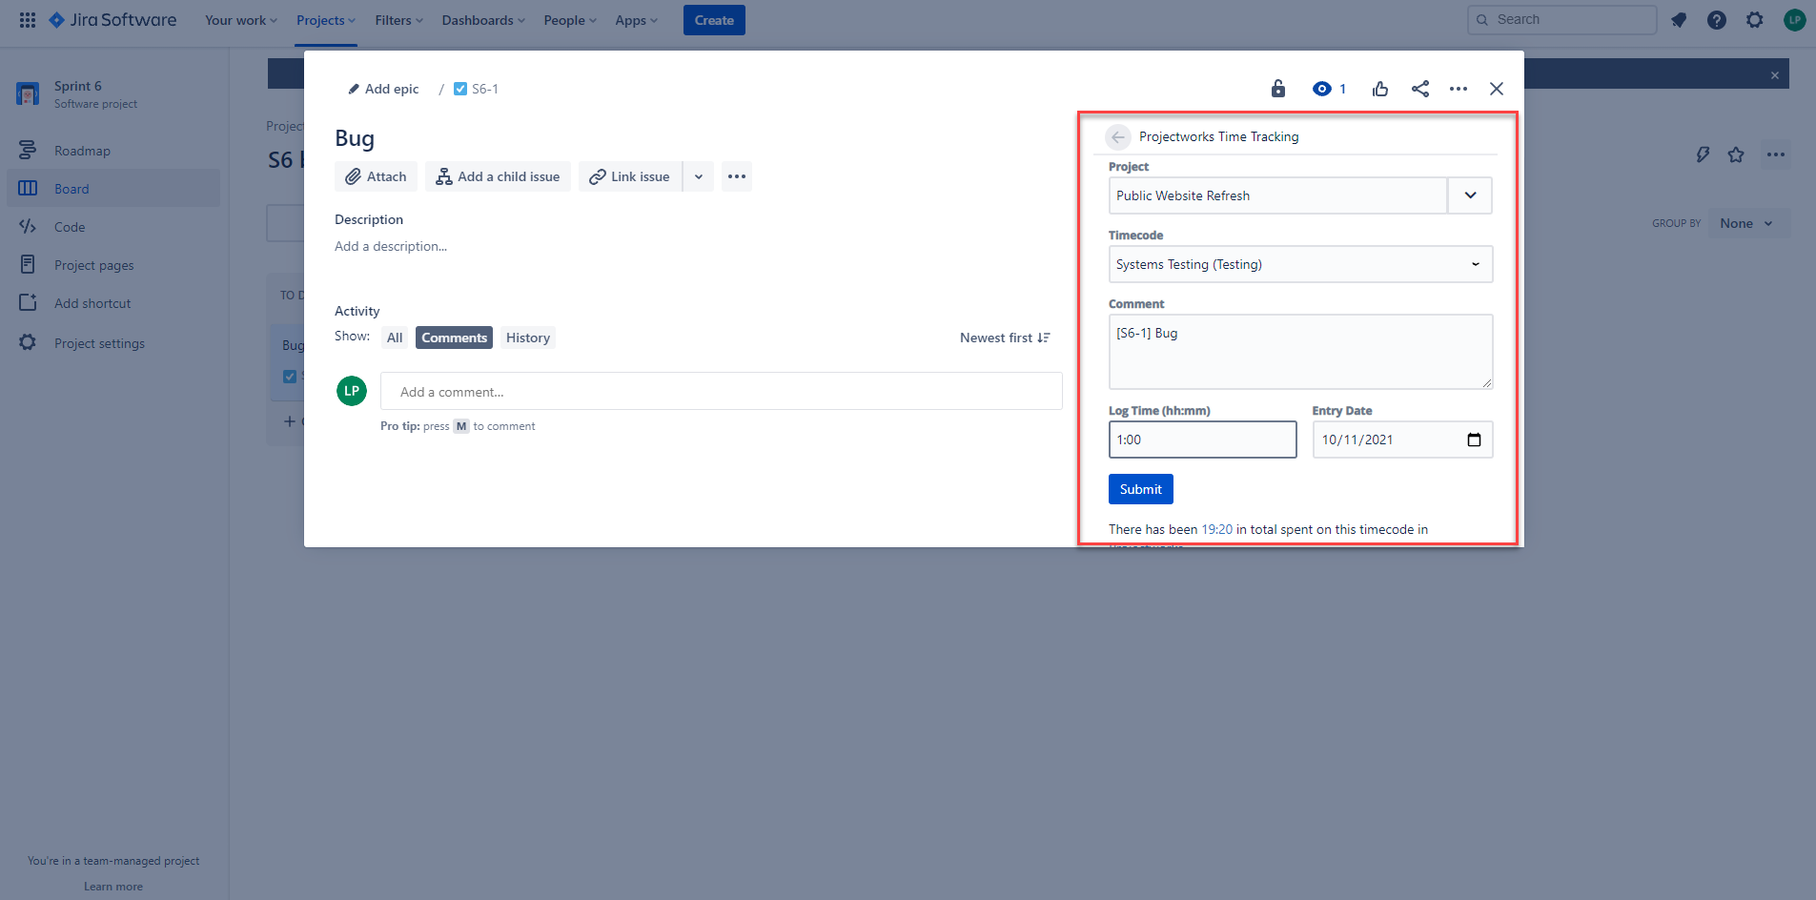Screen dimensions: 1816x900
Task: Open Roadmap in the sidebar
Action: pos(114,151)
